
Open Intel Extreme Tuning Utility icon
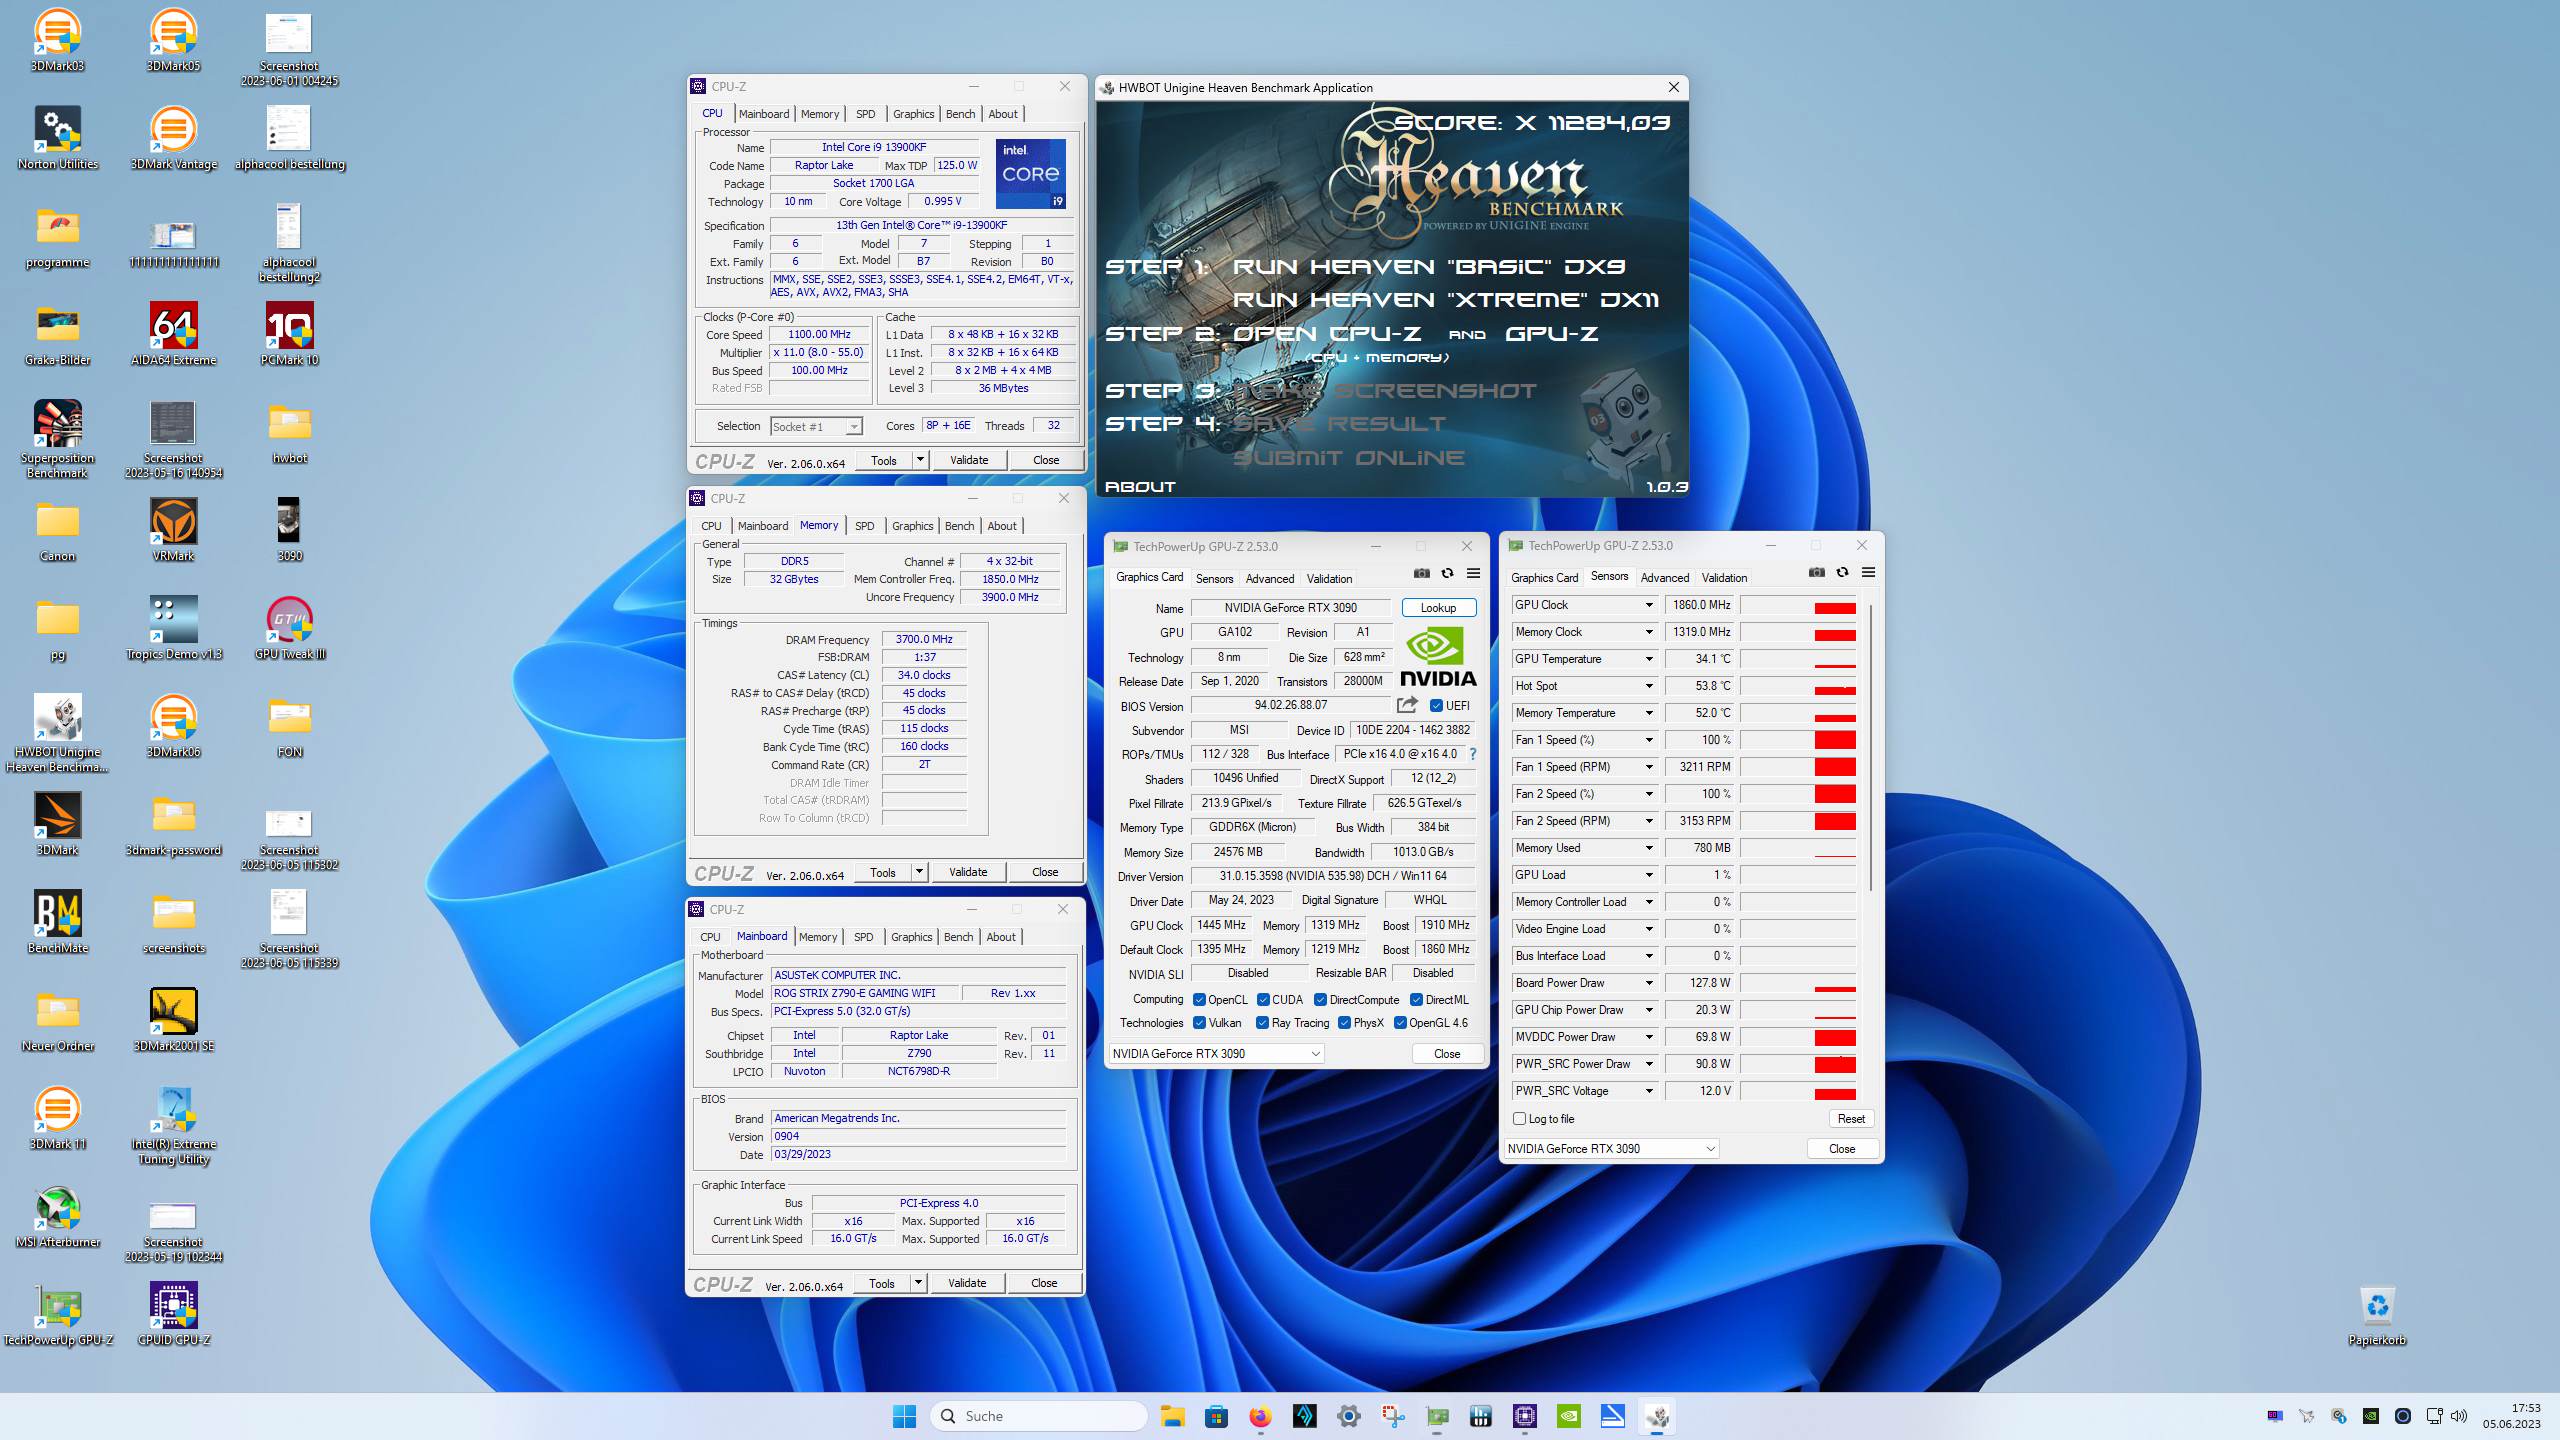[x=173, y=1127]
